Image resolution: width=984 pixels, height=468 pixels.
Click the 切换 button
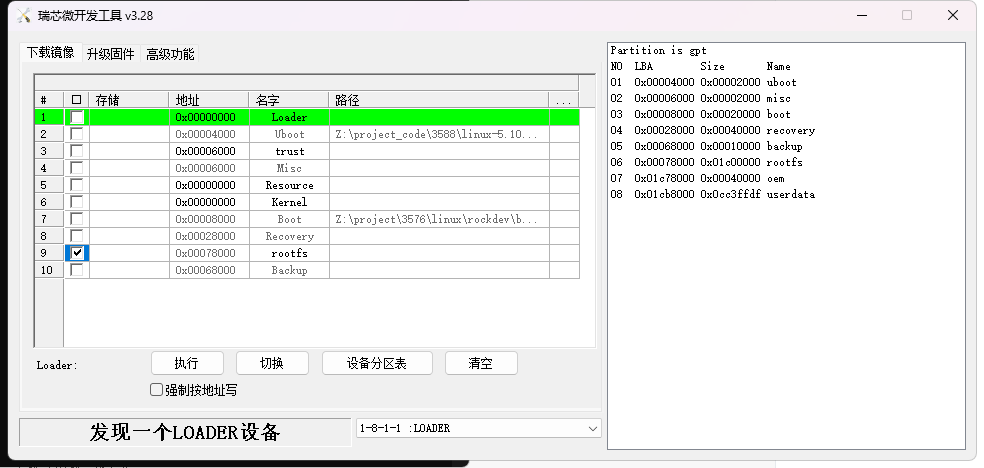[x=272, y=363]
